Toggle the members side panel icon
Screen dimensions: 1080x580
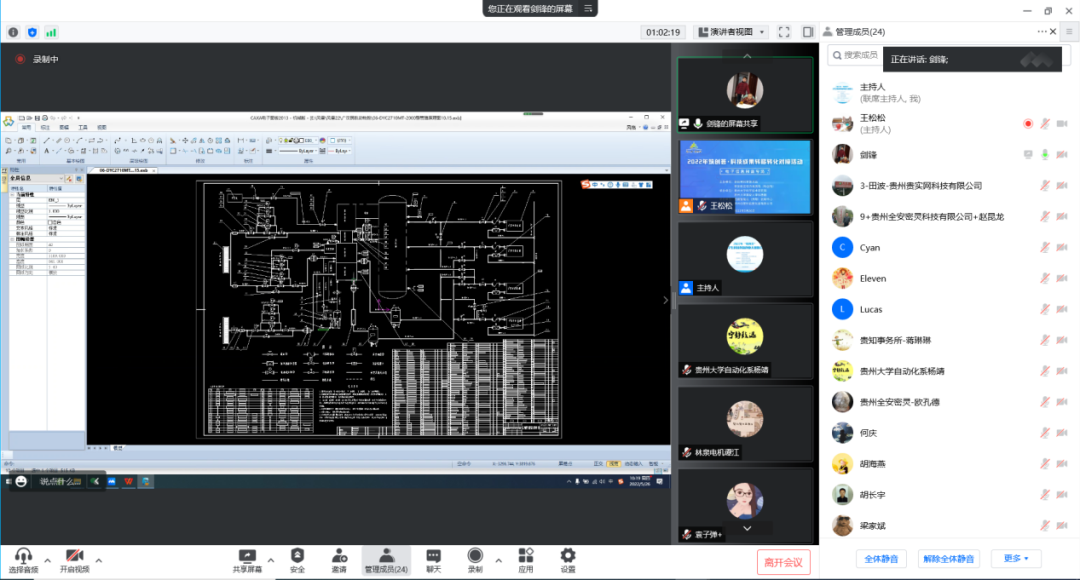pos(806,32)
